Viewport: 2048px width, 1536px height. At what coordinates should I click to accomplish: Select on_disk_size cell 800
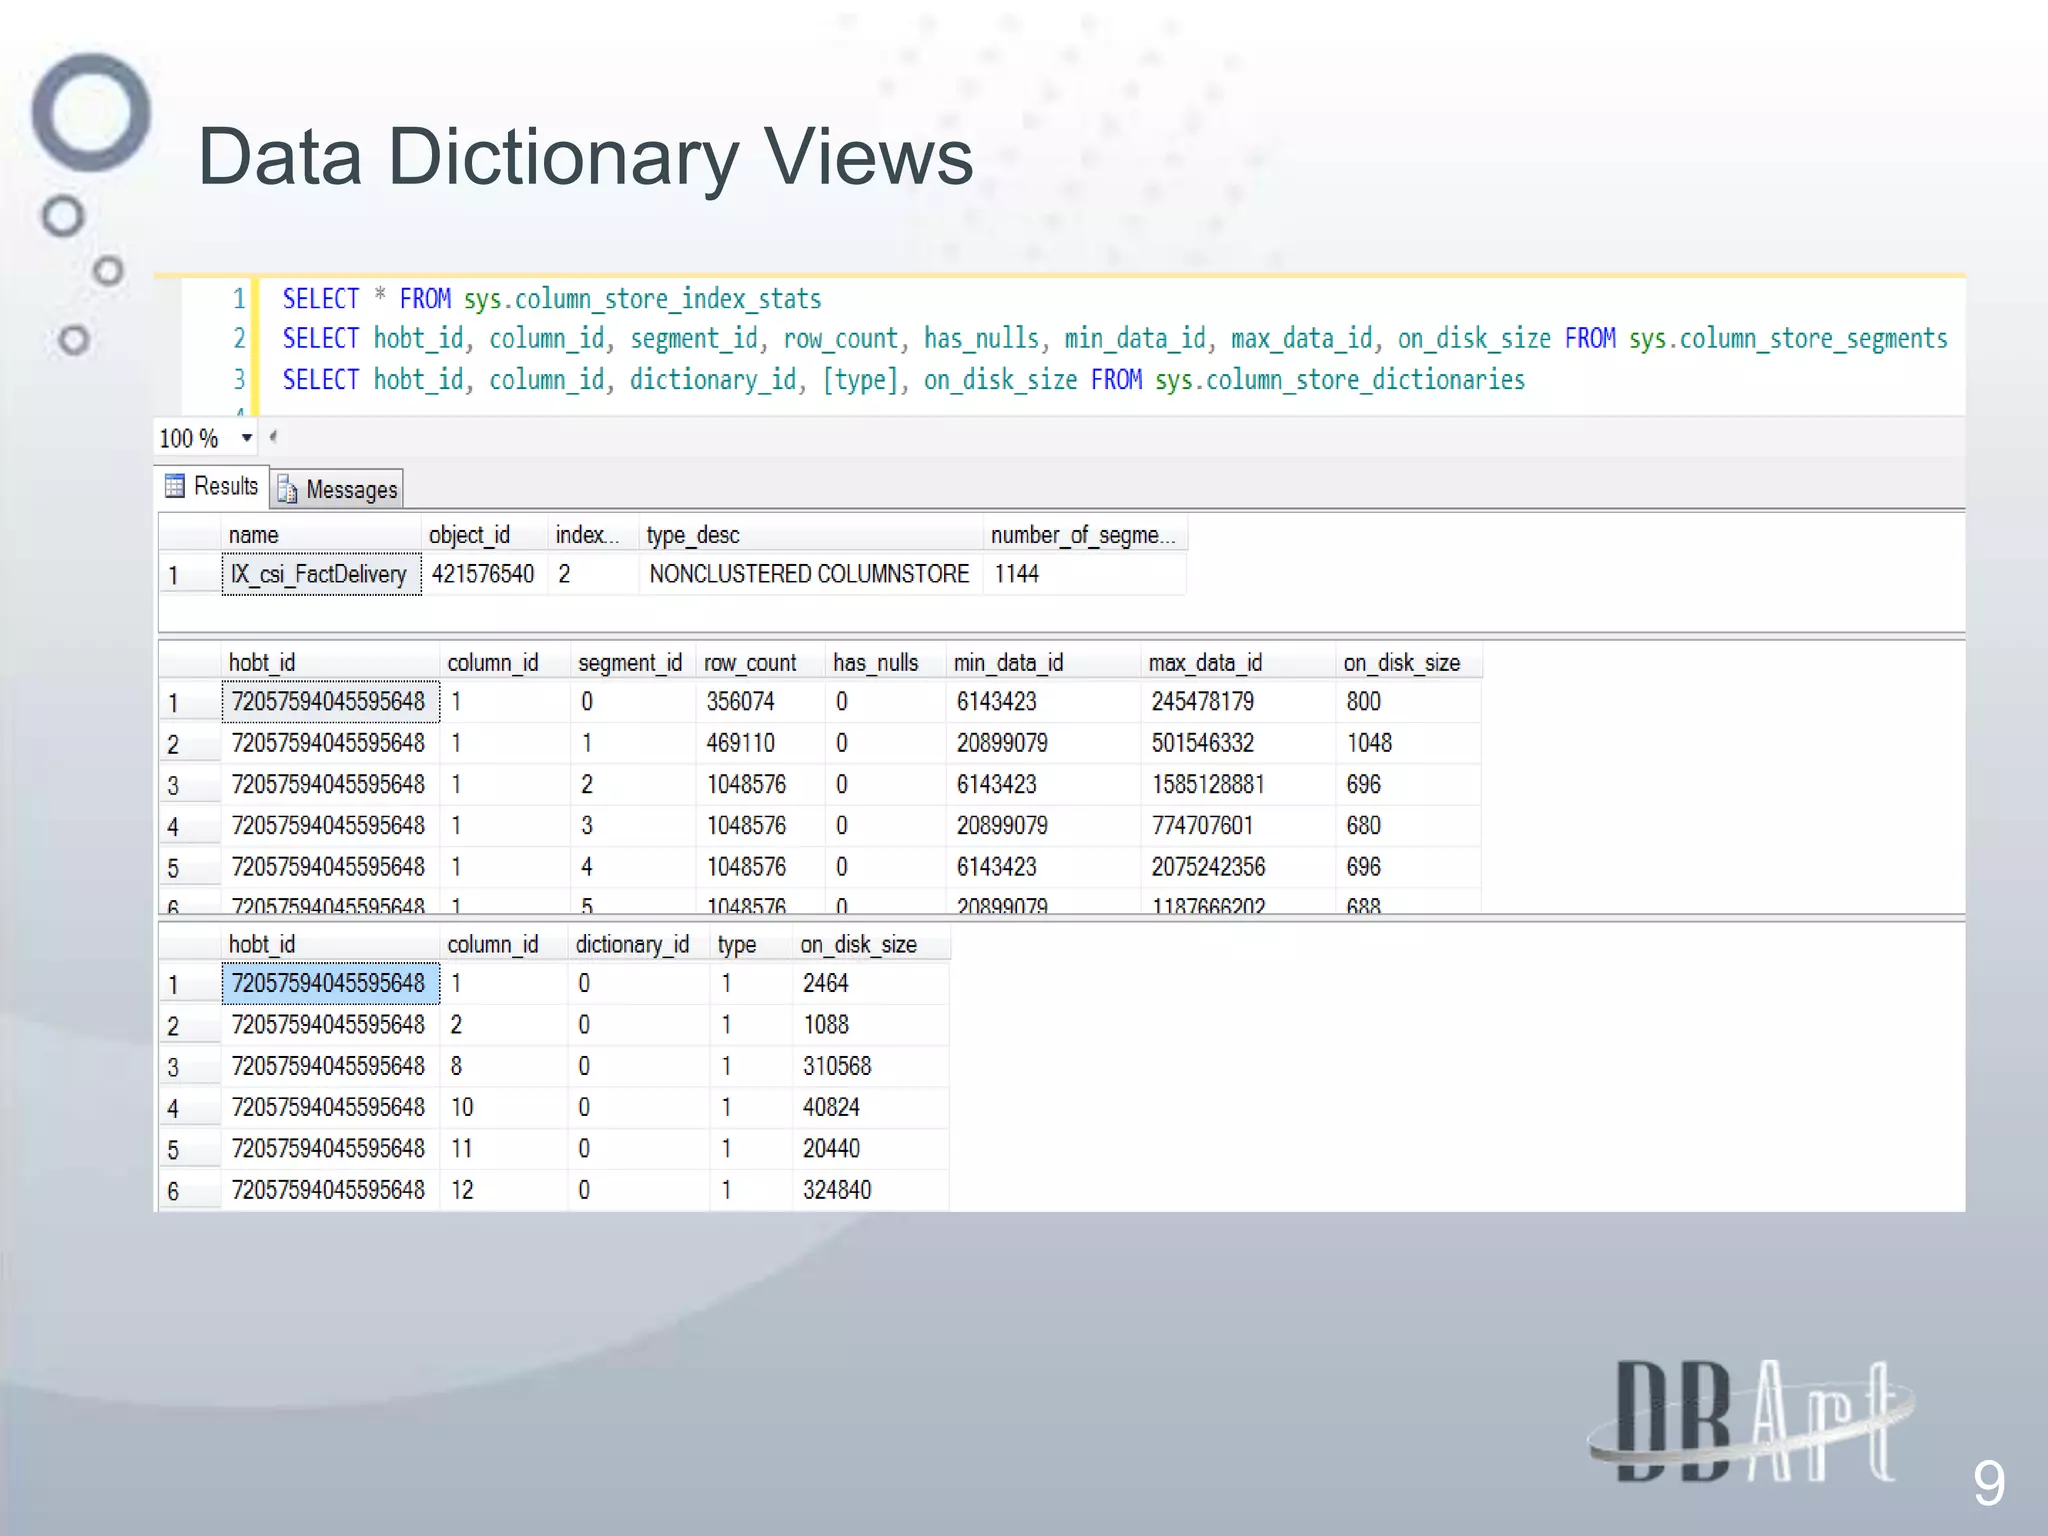1409,702
